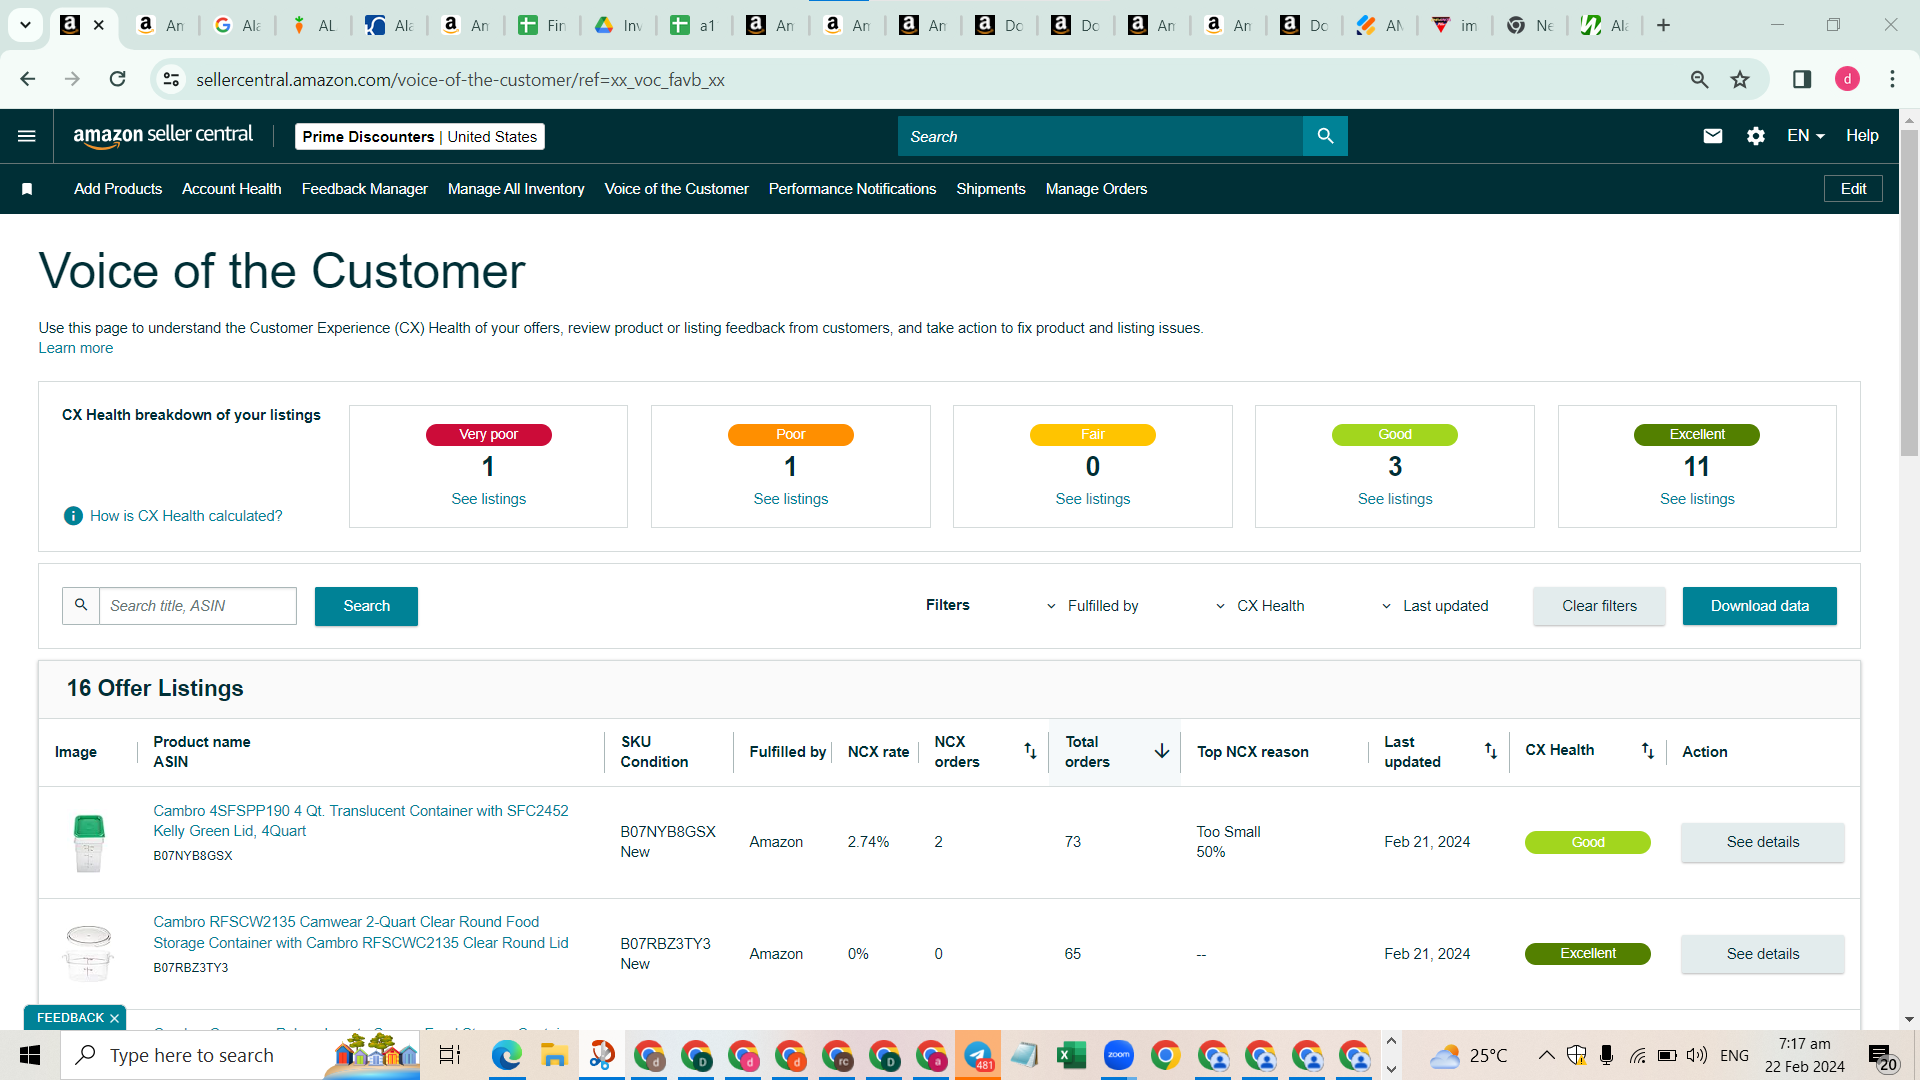Screen dimensions: 1920x1080
Task: Open Excel from taskbar
Action: [1071, 1055]
